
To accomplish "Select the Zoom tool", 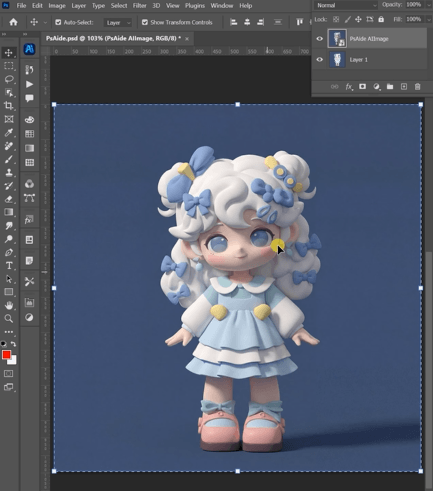I will pos(9,319).
